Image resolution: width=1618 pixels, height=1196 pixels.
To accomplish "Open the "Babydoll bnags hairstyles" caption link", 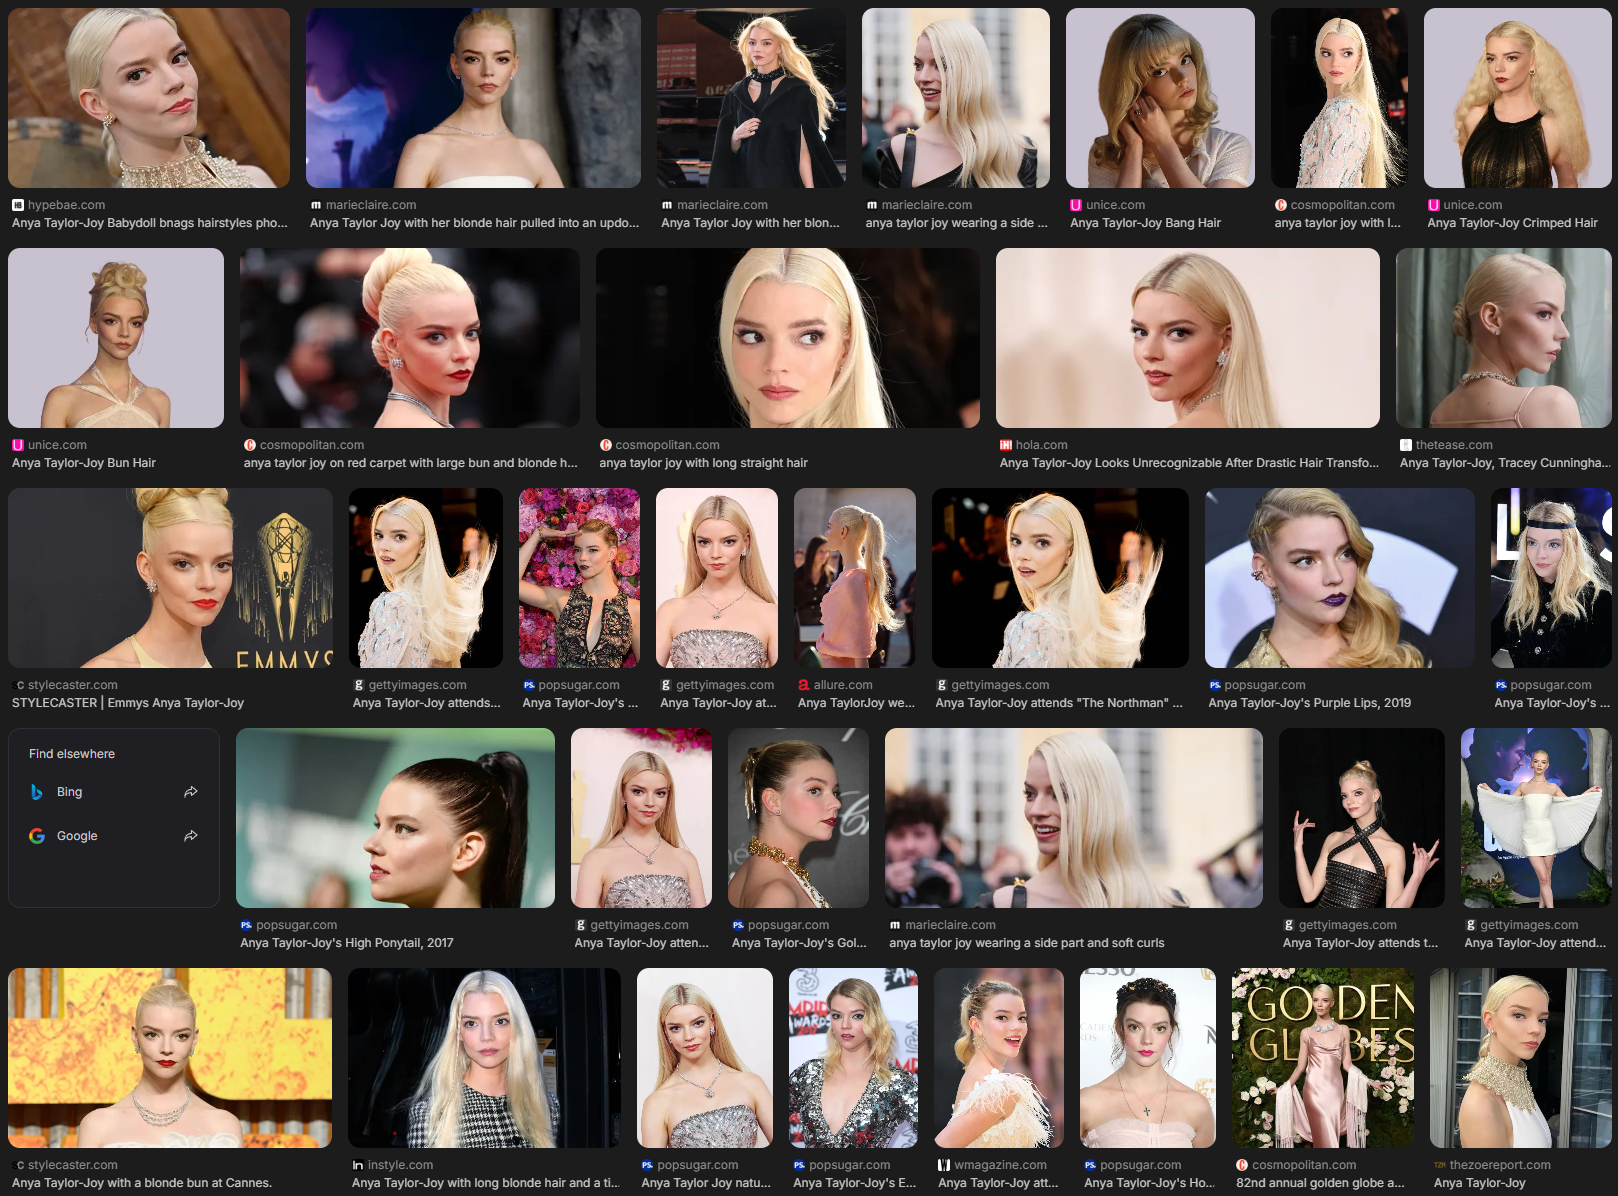I will tap(150, 223).
